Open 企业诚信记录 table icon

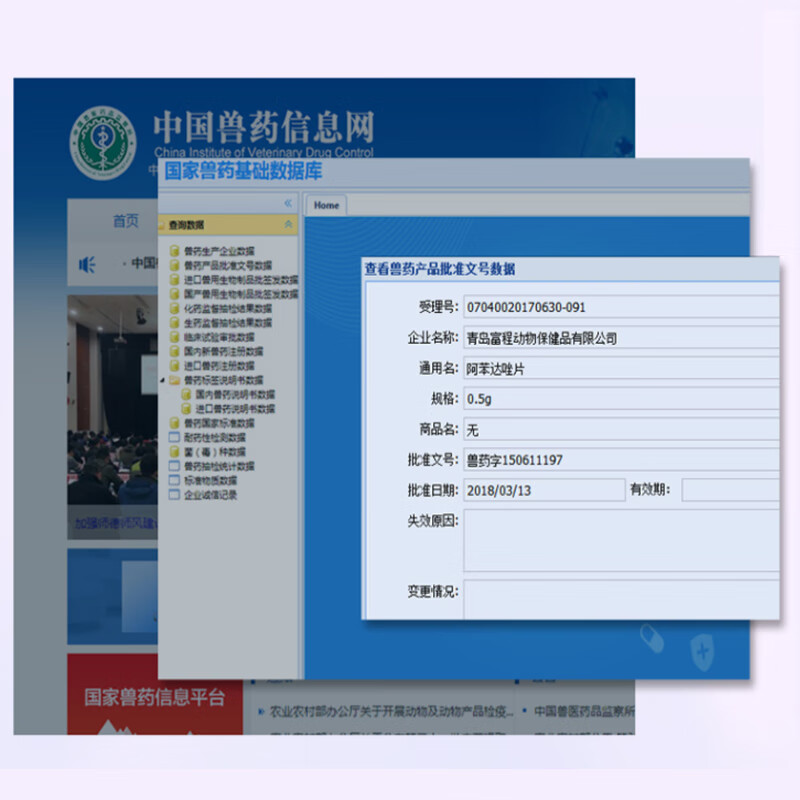pos(175,494)
